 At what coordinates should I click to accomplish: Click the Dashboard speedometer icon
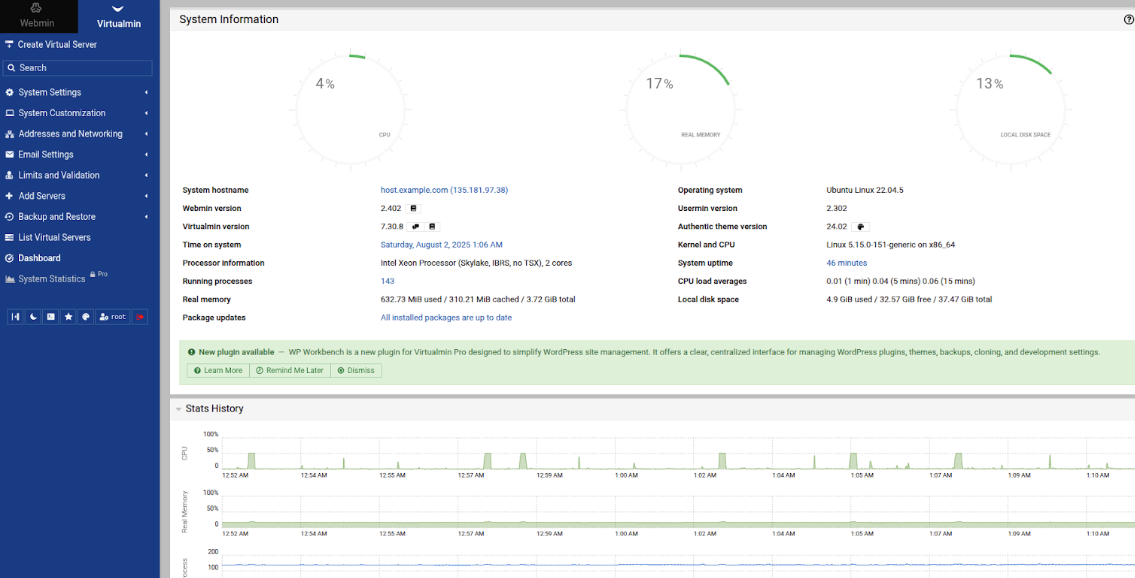click(9, 258)
